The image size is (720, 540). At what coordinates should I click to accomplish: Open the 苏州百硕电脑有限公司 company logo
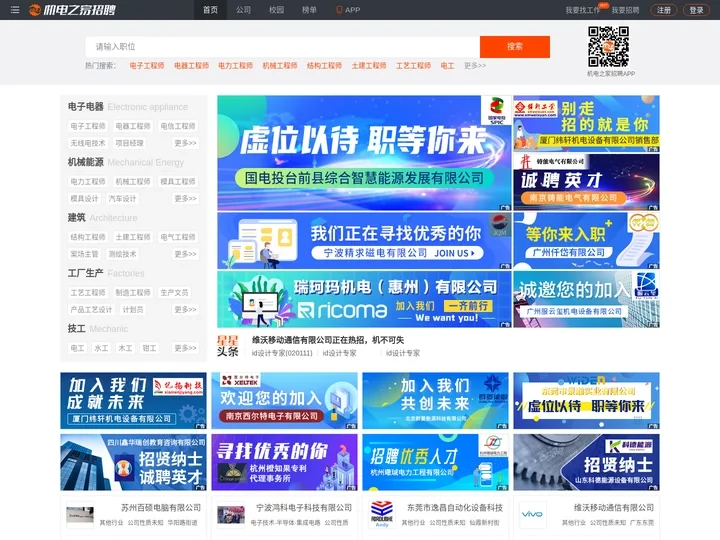[x=80, y=515]
